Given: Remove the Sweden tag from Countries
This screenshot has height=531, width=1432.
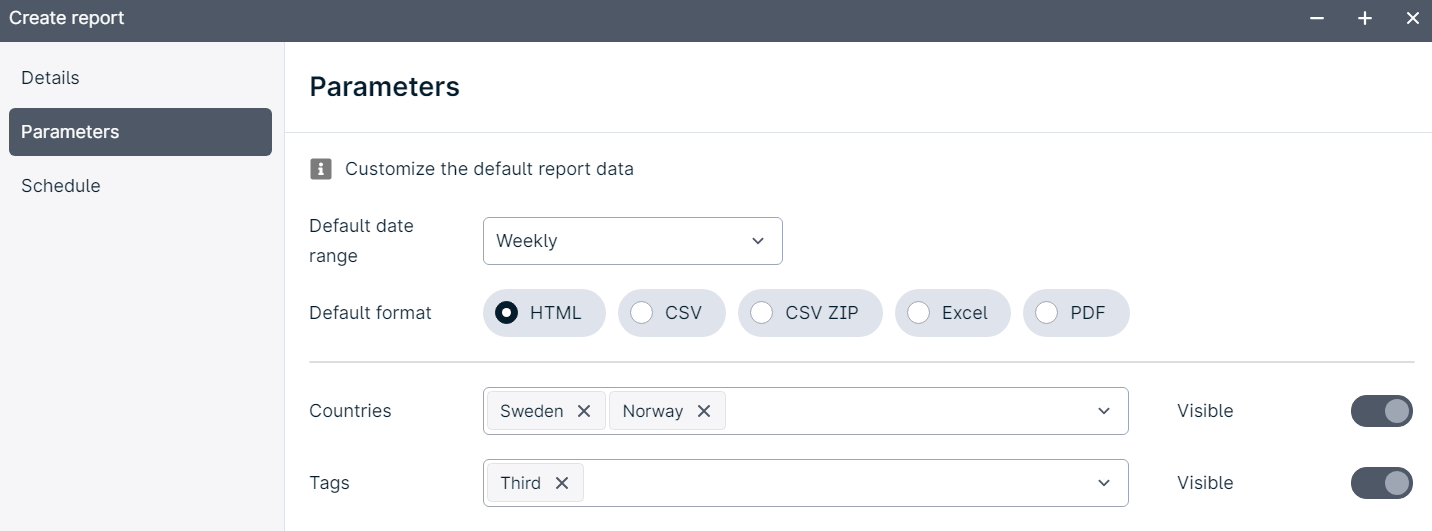Looking at the screenshot, I should 584,411.
